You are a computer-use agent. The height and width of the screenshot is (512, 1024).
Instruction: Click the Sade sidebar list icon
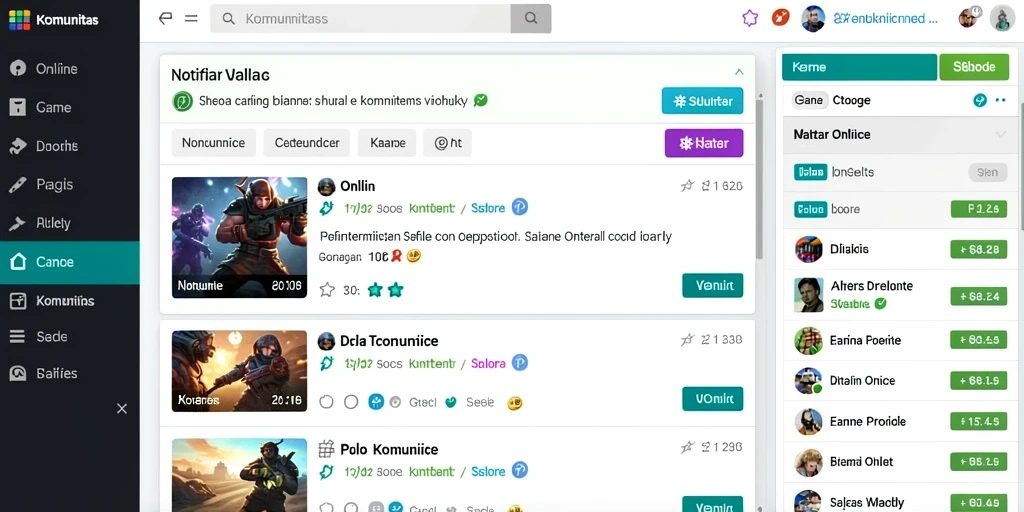pos(18,336)
